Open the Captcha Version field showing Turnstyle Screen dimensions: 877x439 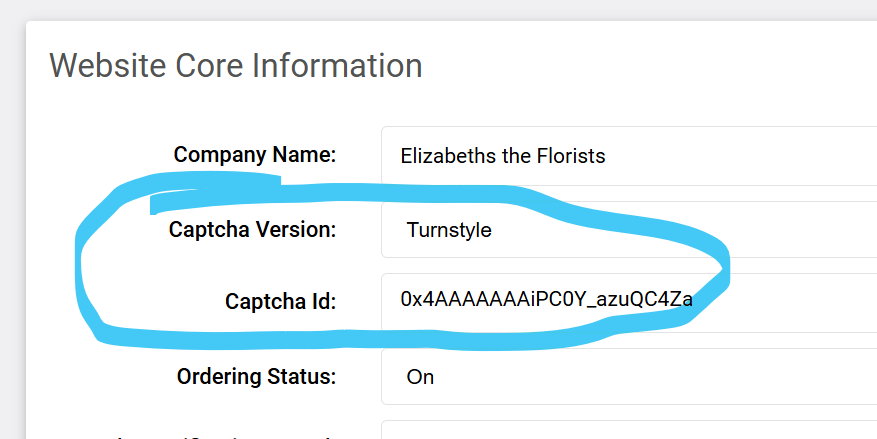[629, 230]
